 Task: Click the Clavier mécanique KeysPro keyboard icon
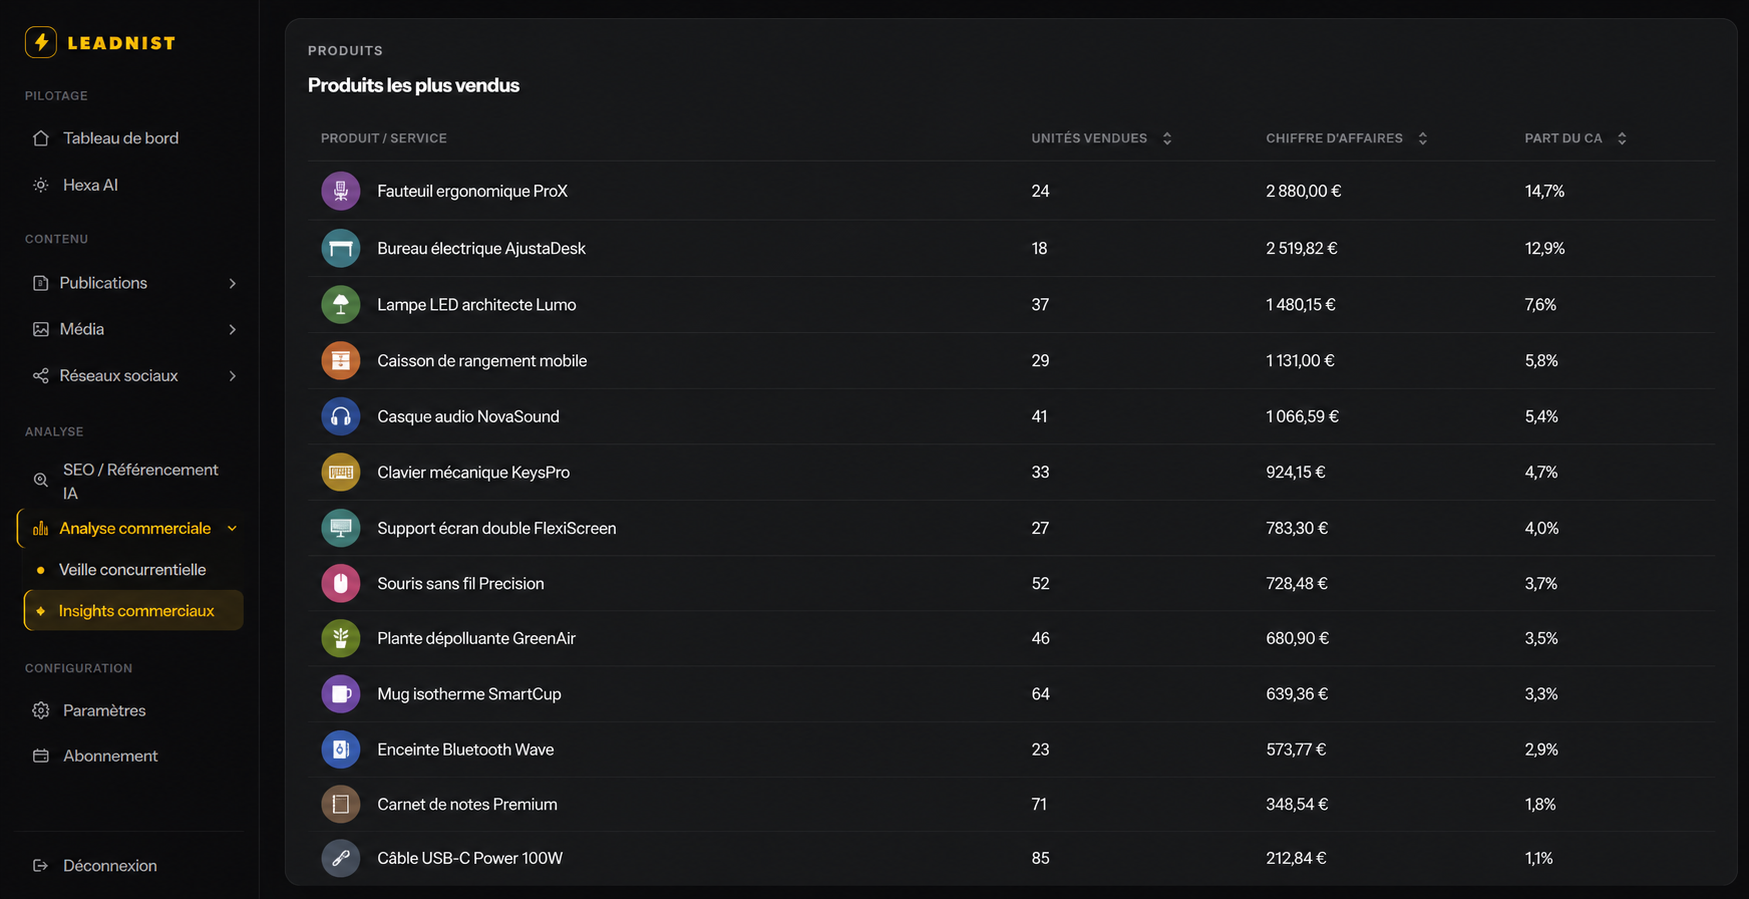pyautogui.click(x=341, y=472)
